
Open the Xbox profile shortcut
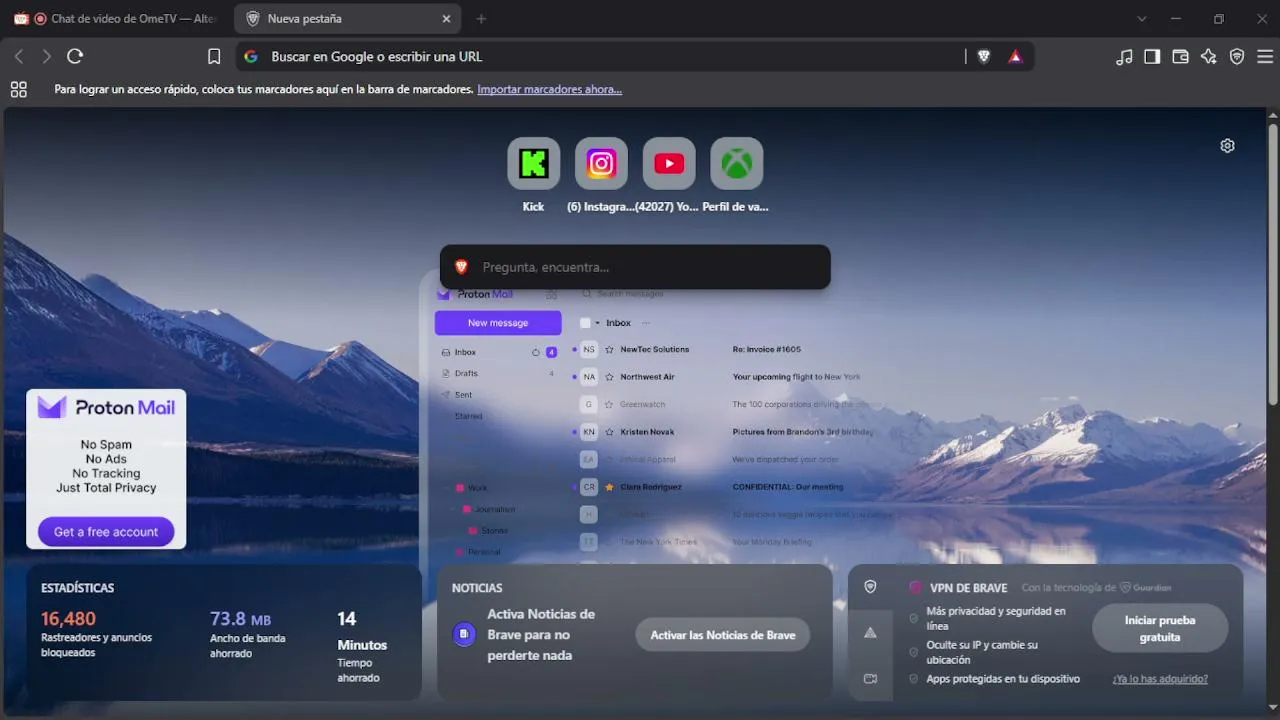737,164
